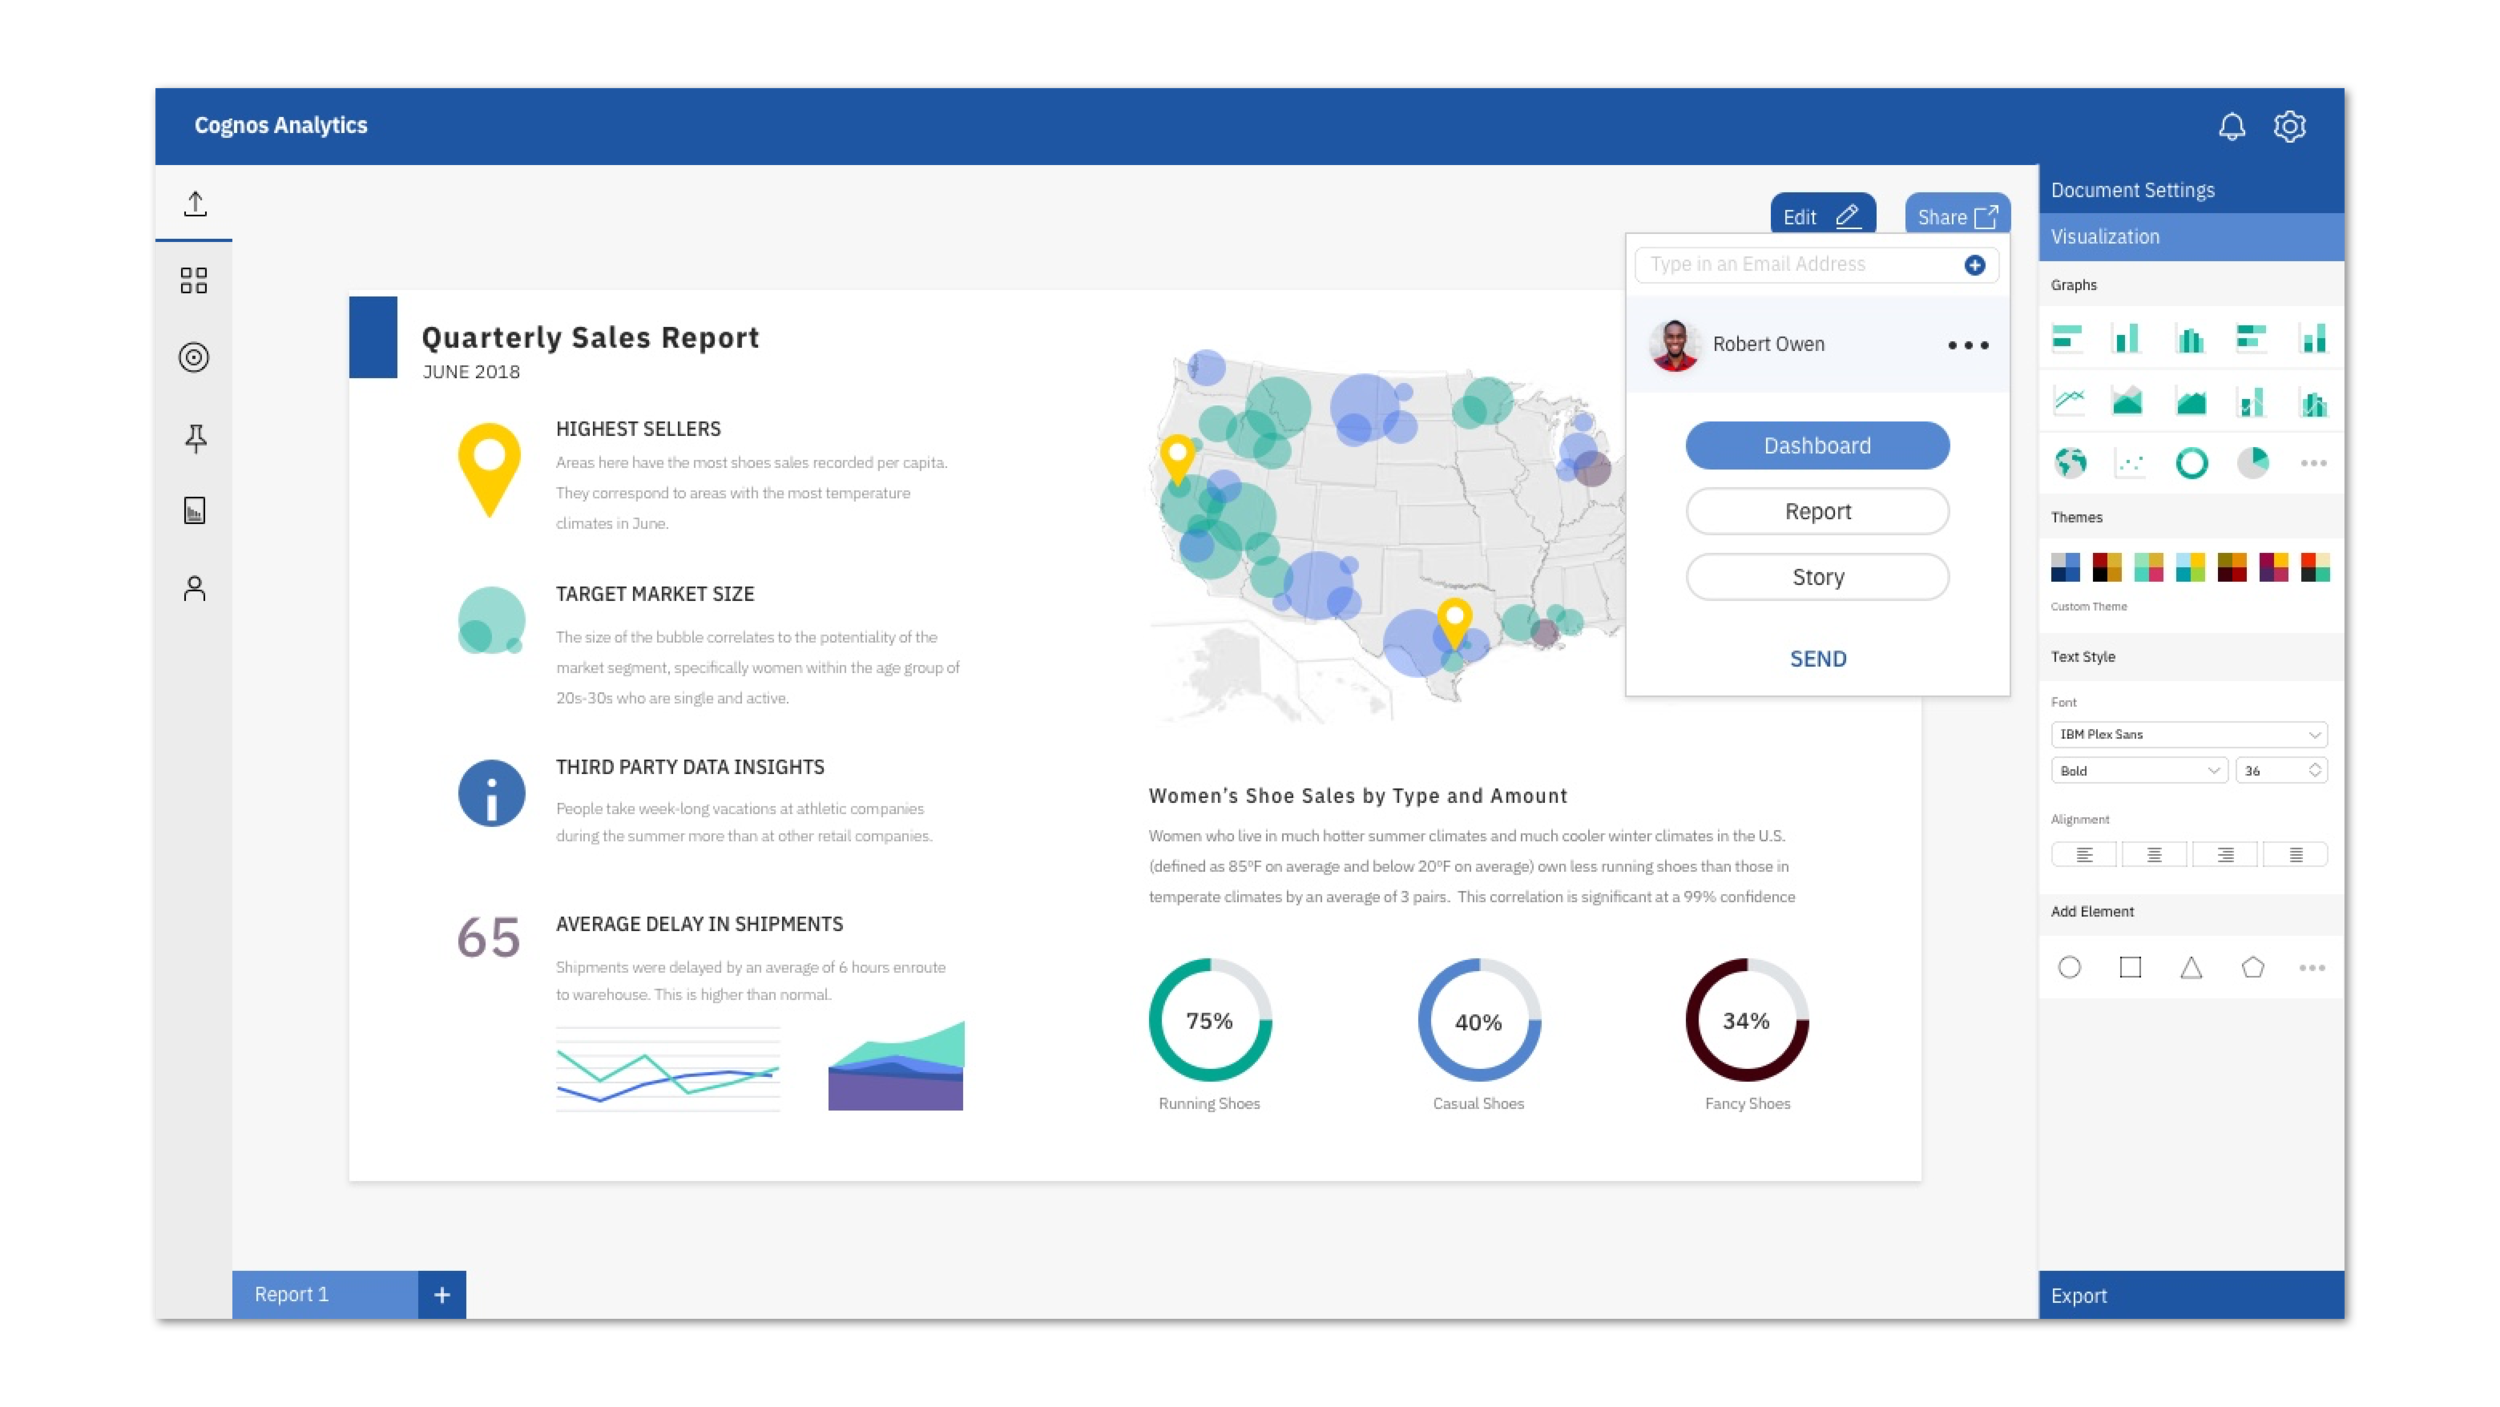Click the upload icon in sidebar
This screenshot has height=1407, width=2500.
[x=195, y=204]
